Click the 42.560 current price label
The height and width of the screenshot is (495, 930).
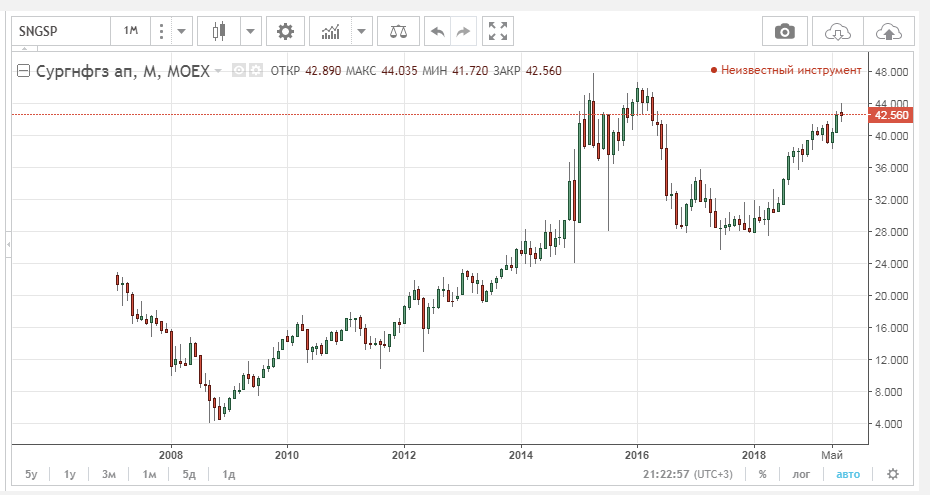891,115
